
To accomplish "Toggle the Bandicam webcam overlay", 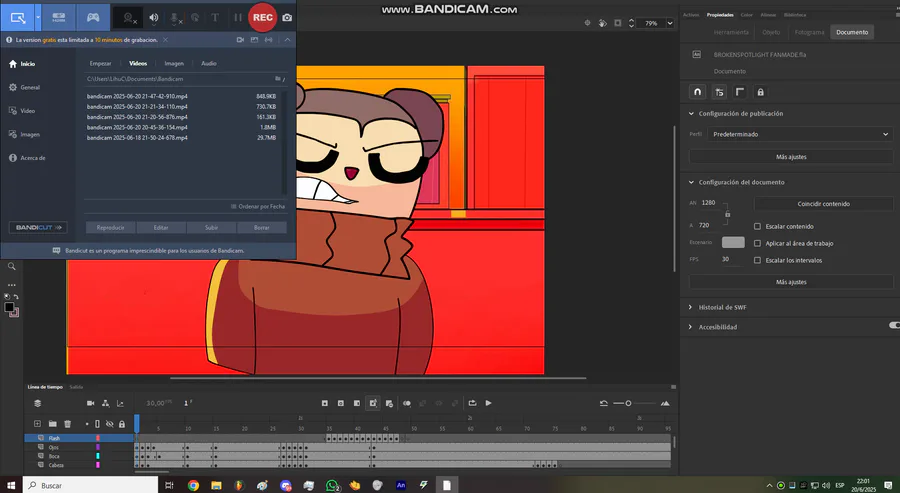I will [129, 18].
